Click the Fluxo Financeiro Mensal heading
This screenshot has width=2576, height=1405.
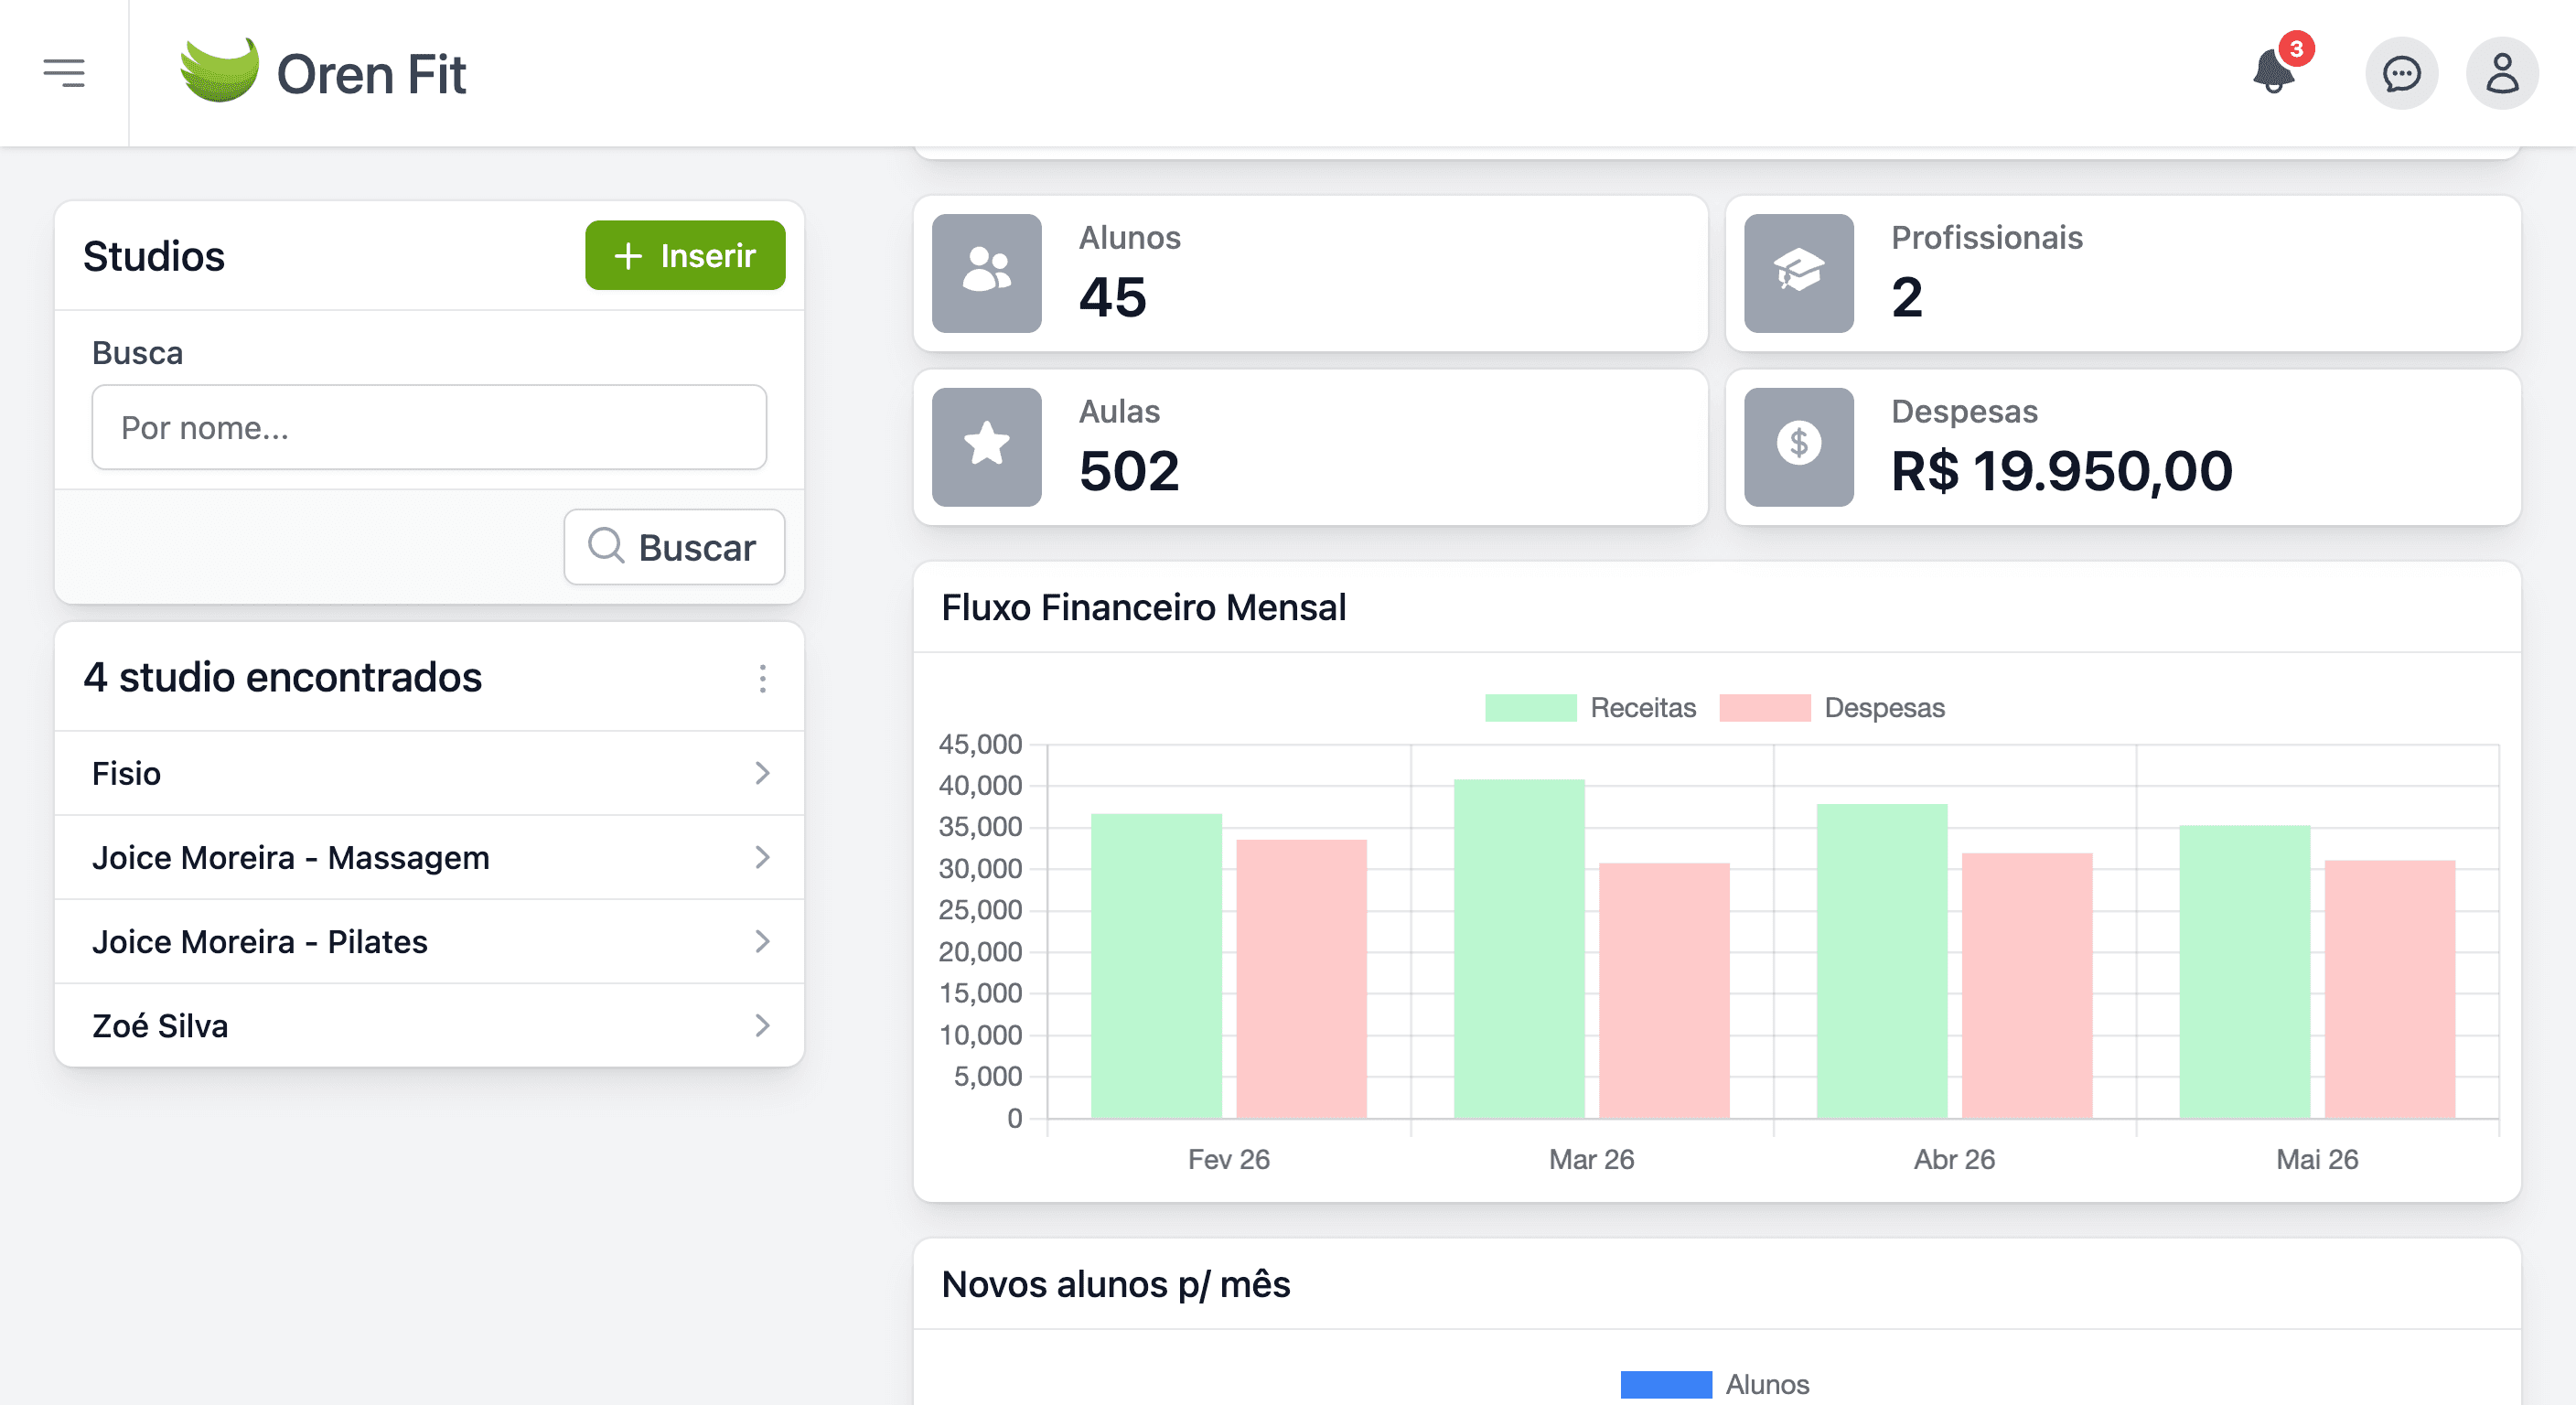click(1143, 607)
